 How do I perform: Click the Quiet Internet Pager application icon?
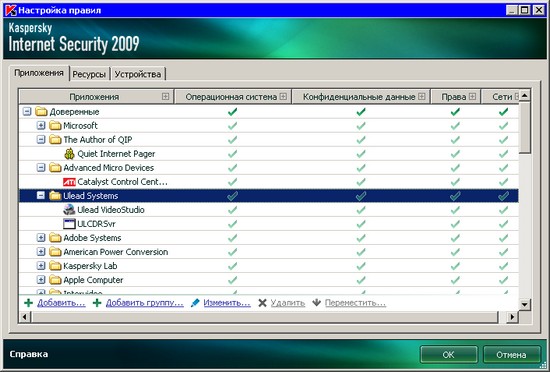coord(69,154)
